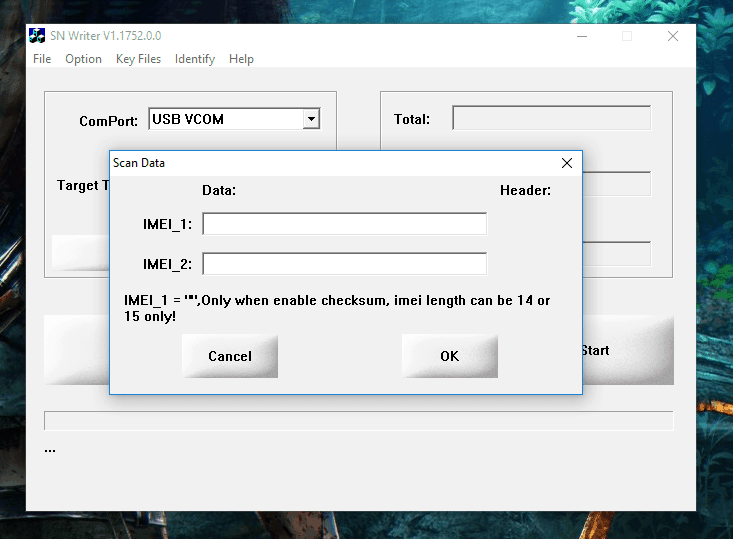
Task: Minimize the SN Writer window
Action: (581, 36)
